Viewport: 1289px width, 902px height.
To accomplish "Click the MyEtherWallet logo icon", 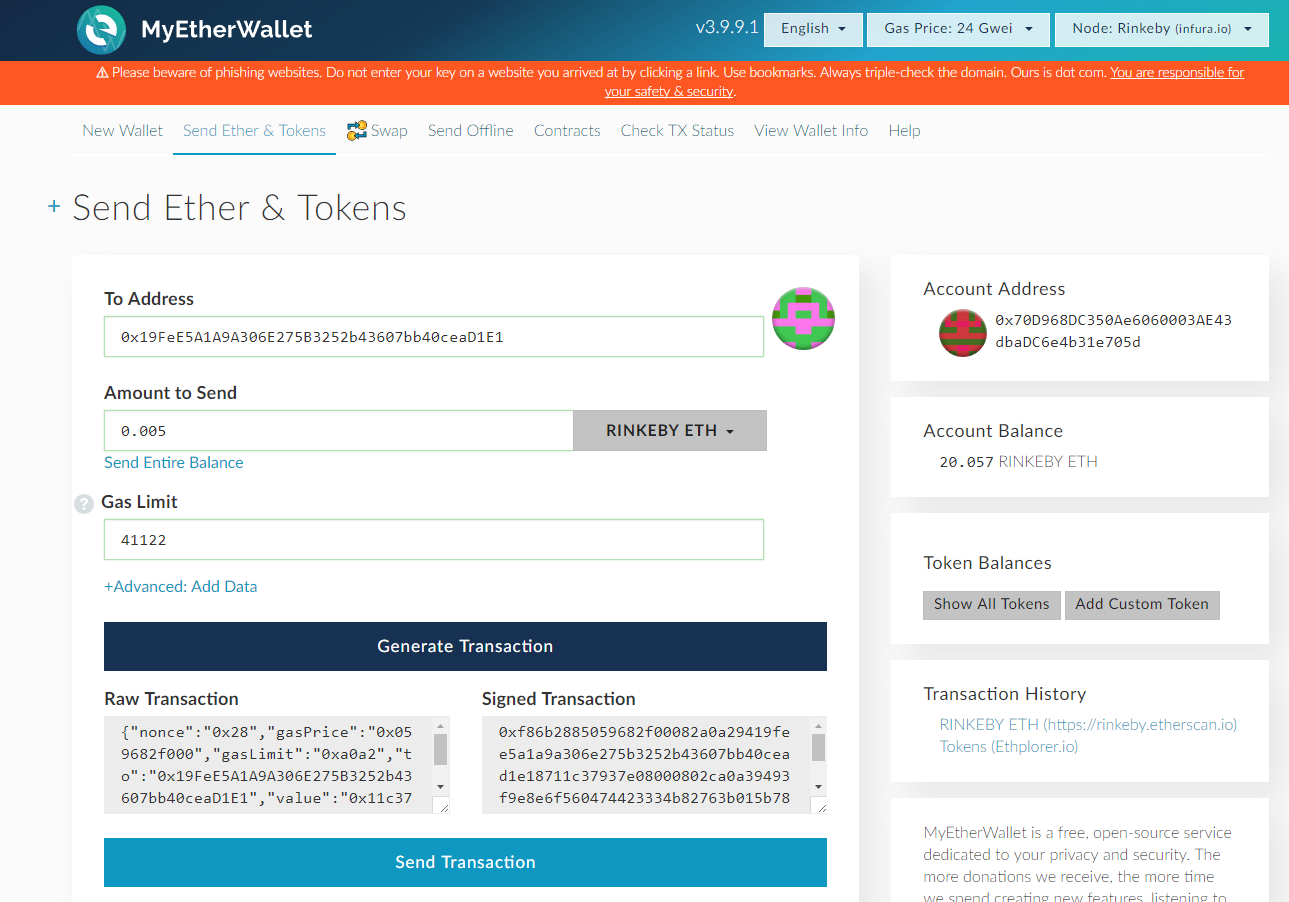I will pos(102,30).
